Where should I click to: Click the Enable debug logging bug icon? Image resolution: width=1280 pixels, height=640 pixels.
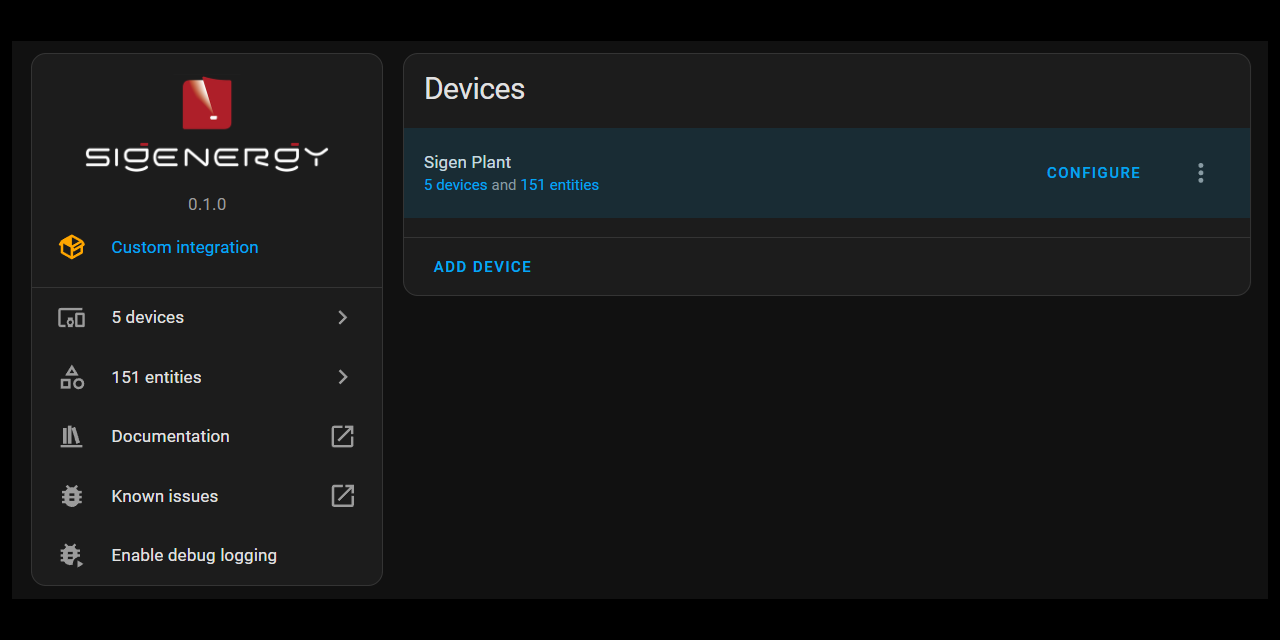(x=72, y=555)
